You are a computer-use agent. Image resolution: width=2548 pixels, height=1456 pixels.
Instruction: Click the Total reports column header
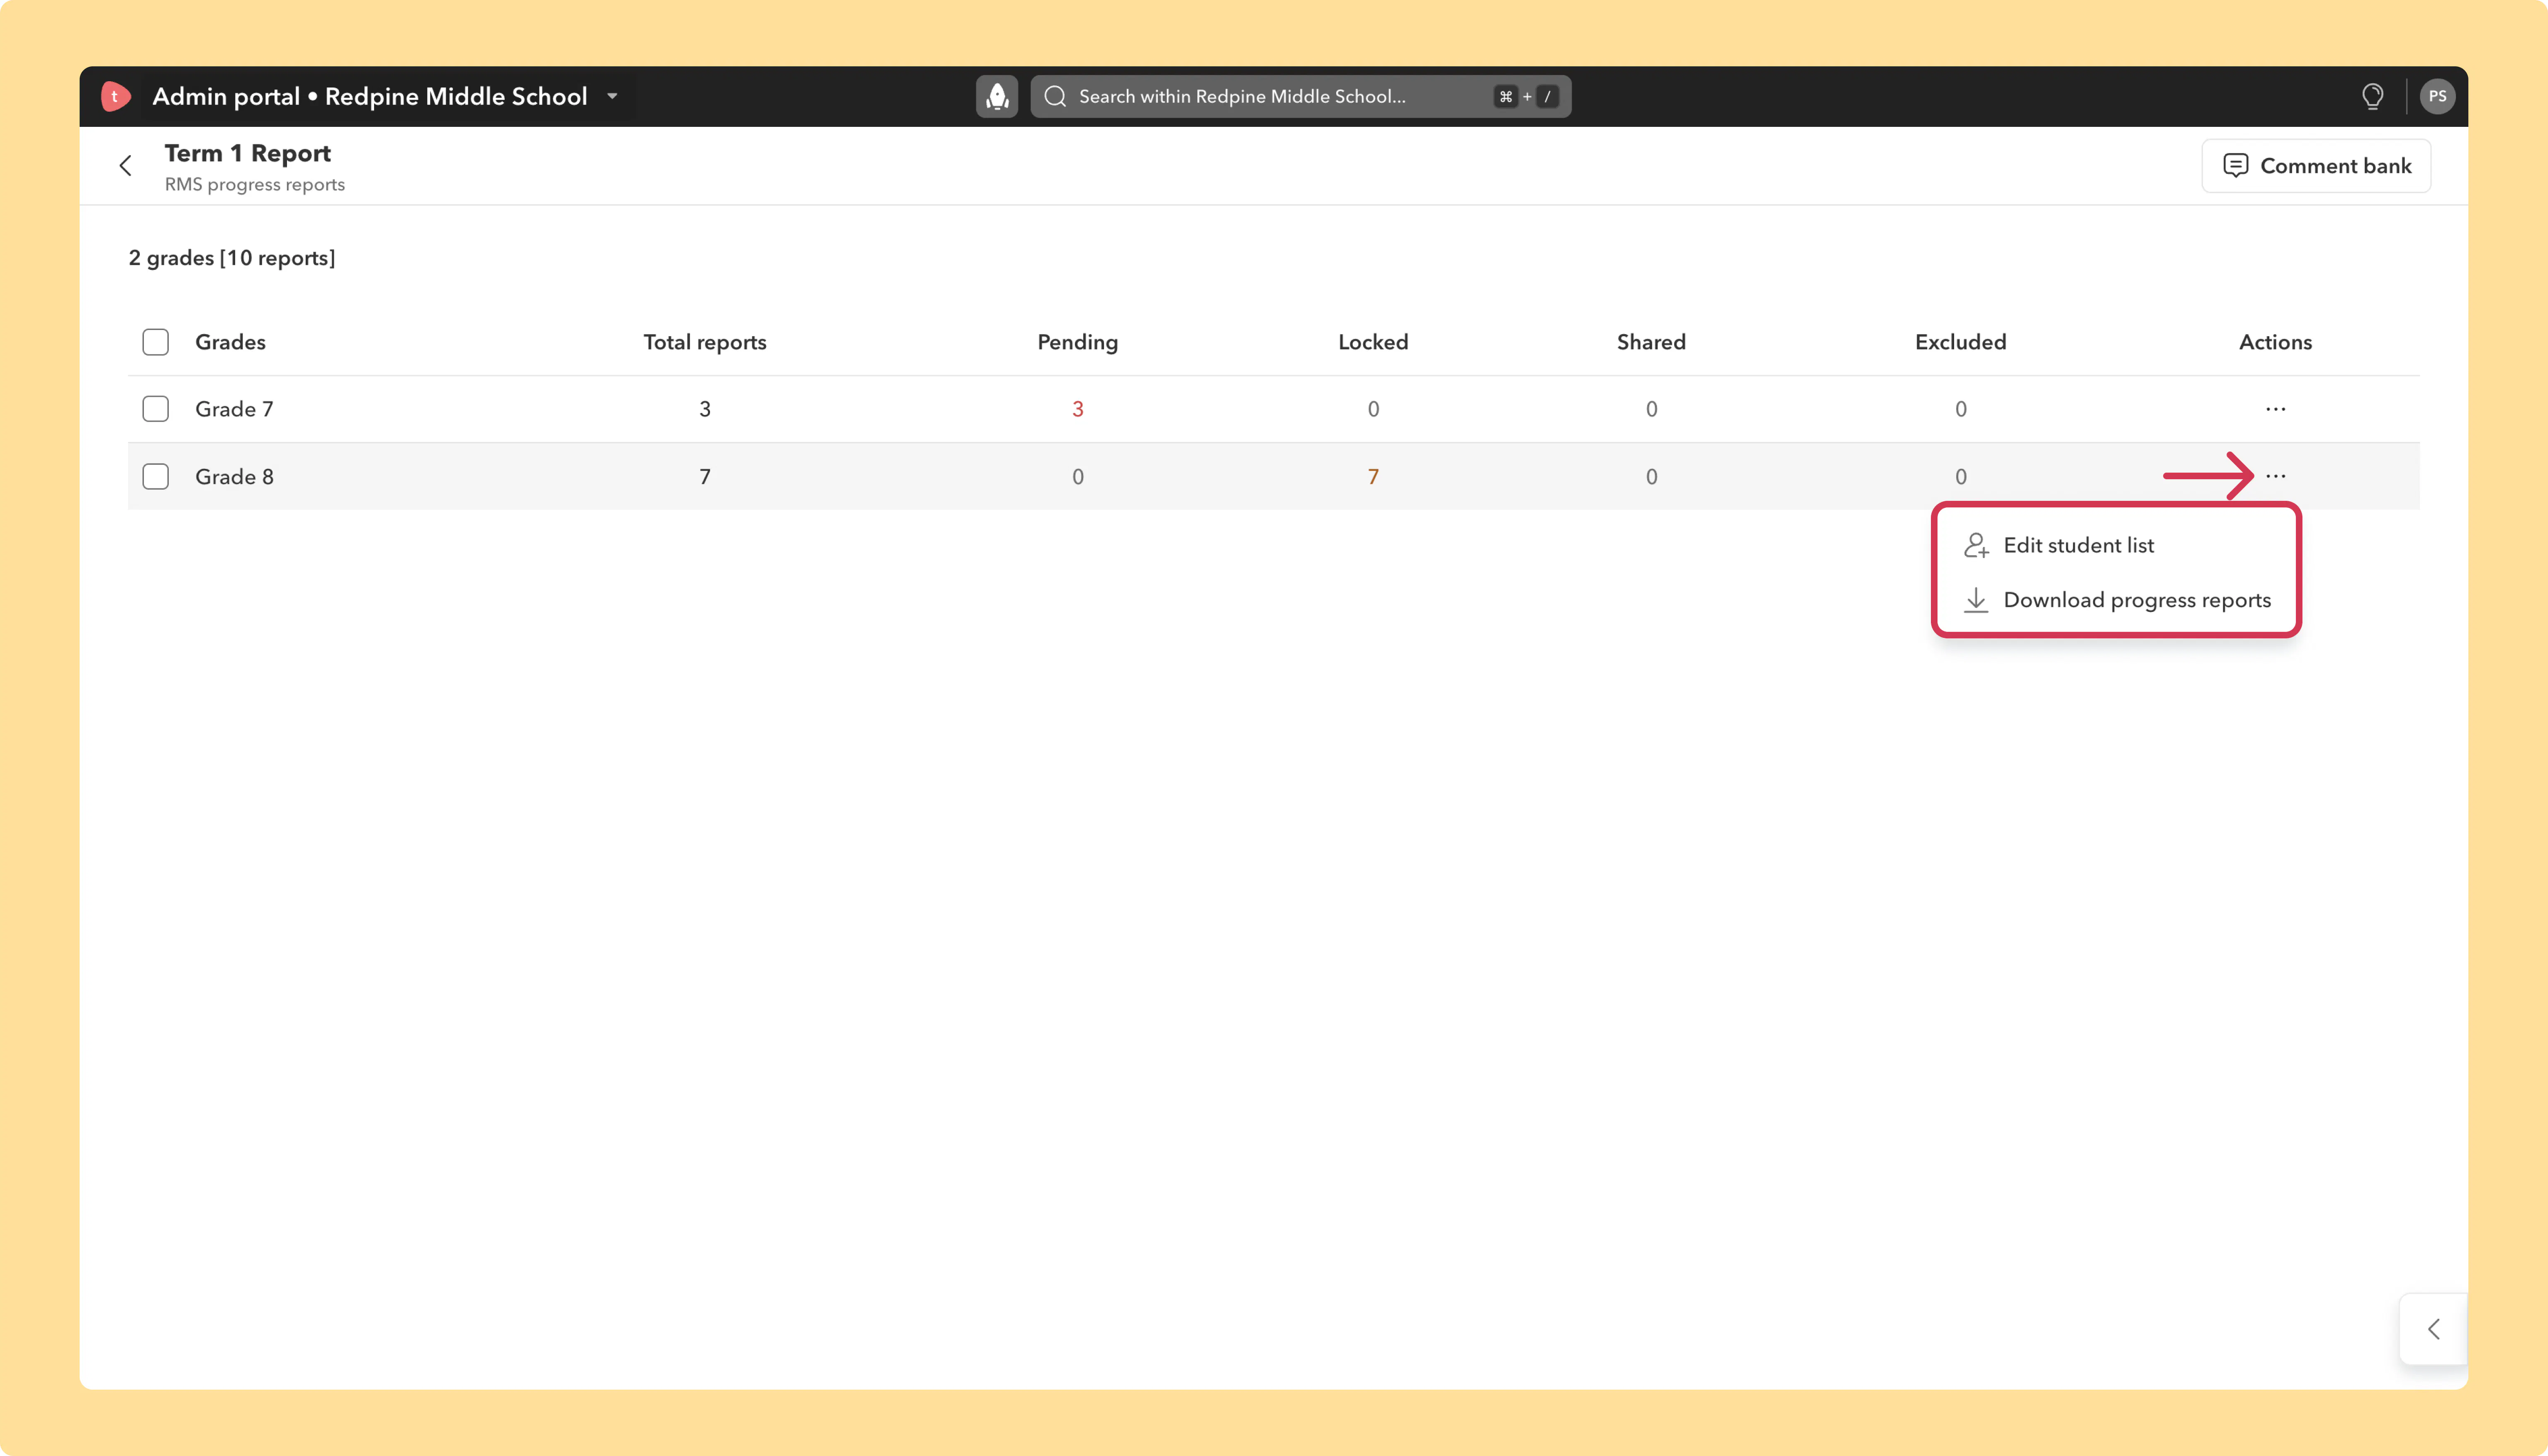coord(705,342)
